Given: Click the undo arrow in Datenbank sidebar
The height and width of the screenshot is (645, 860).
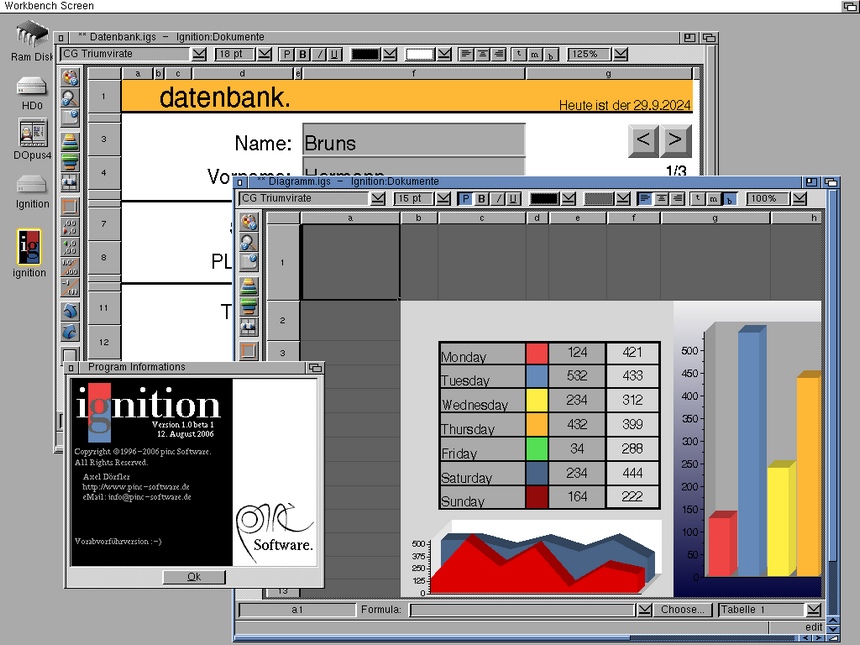Looking at the screenshot, I should click(x=70, y=312).
